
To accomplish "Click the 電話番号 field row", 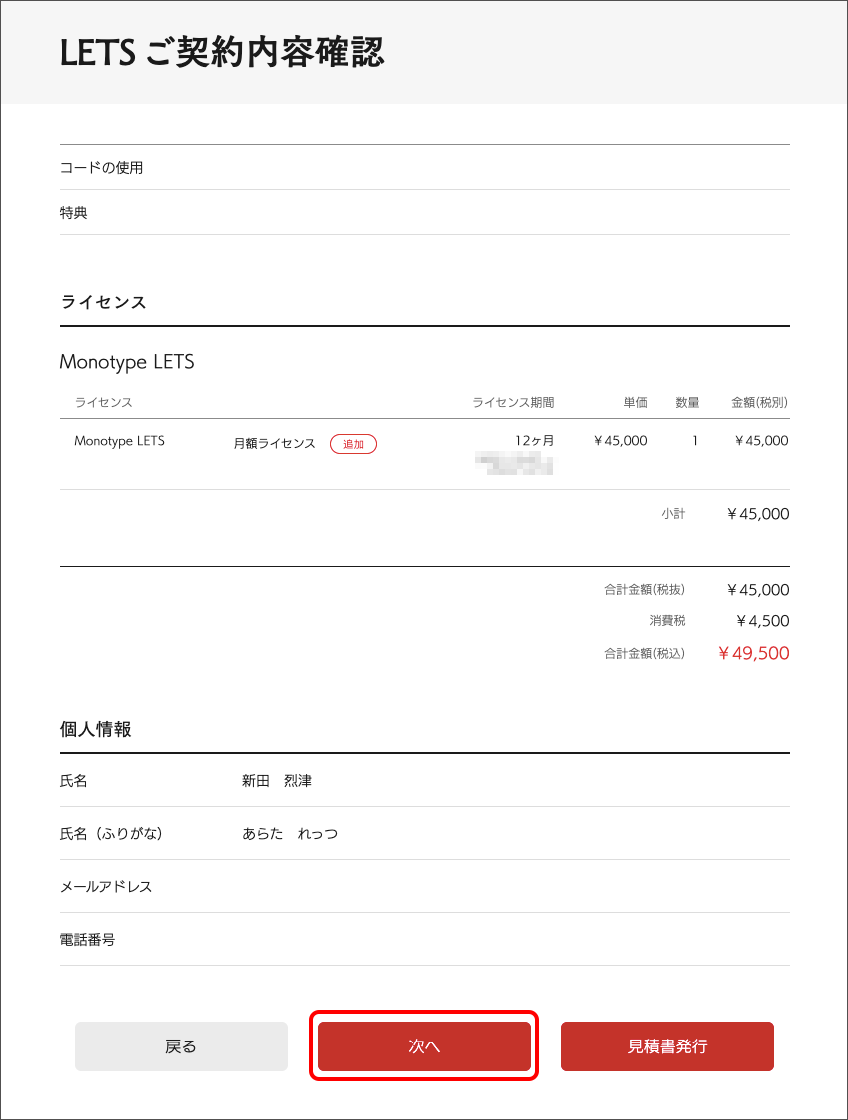I will [88, 939].
